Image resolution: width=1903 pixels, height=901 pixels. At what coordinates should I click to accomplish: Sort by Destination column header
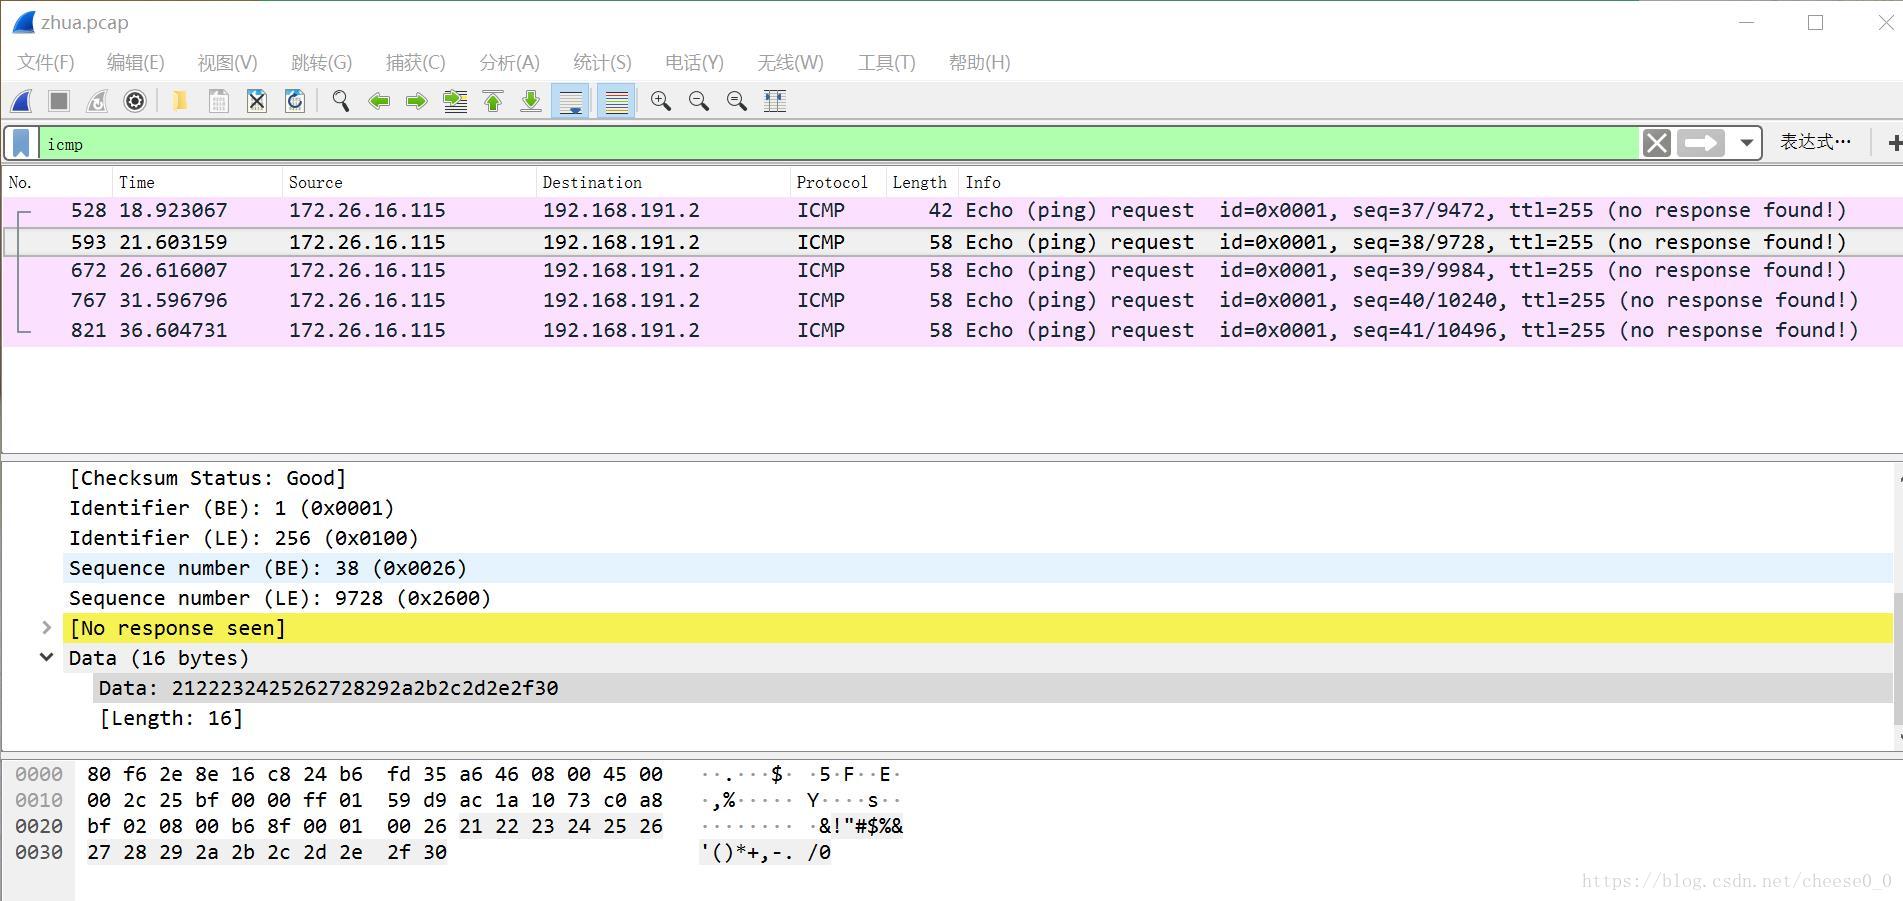pyautogui.click(x=663, y=182)
